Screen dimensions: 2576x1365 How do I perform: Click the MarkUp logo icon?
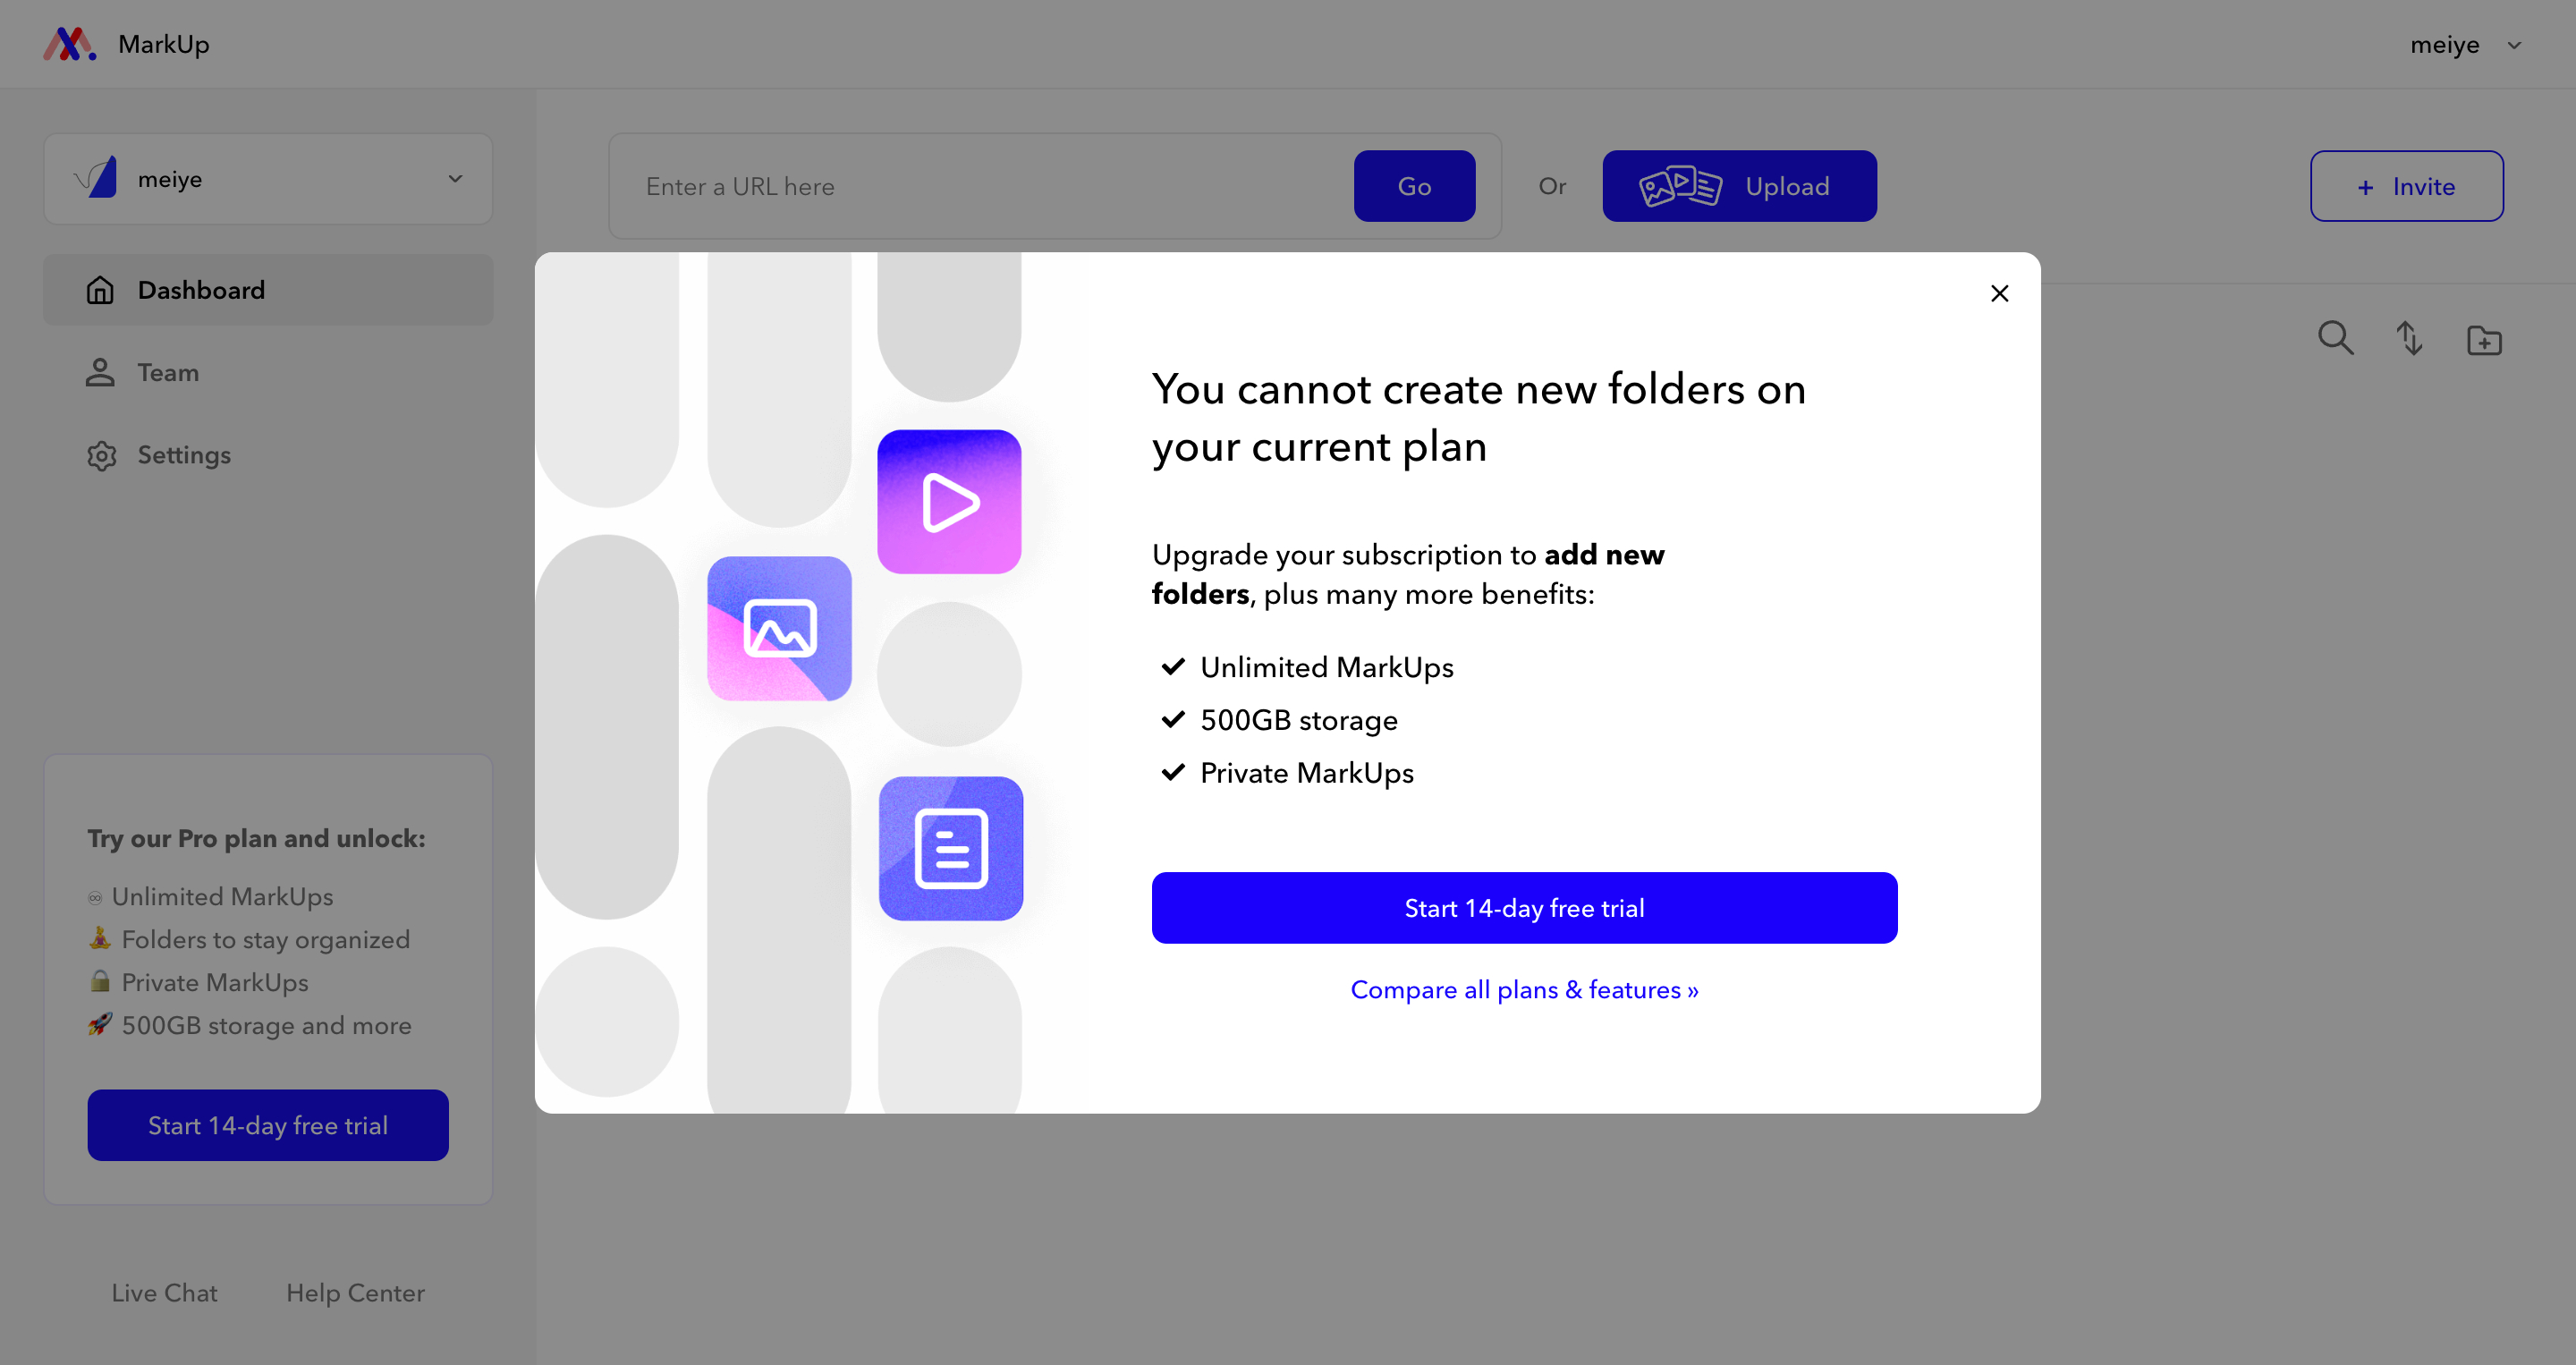point(69,44)
